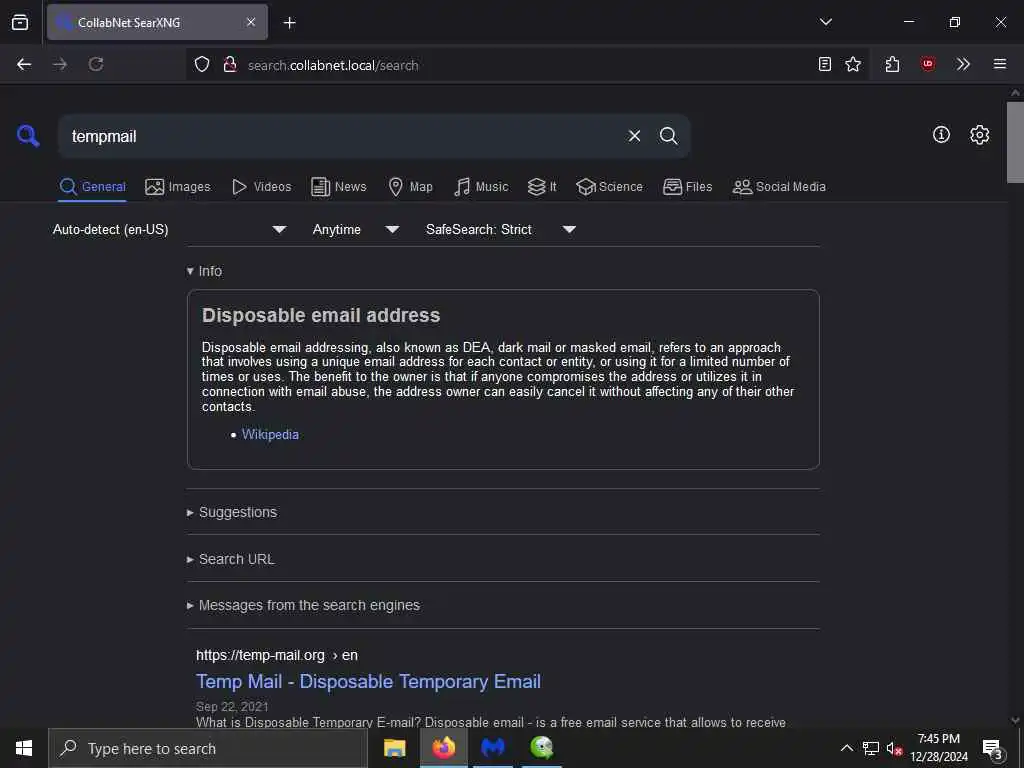Screen dimensions: 1024x768
Task: Switch to the Videos category tab
Action: [261, 187]
